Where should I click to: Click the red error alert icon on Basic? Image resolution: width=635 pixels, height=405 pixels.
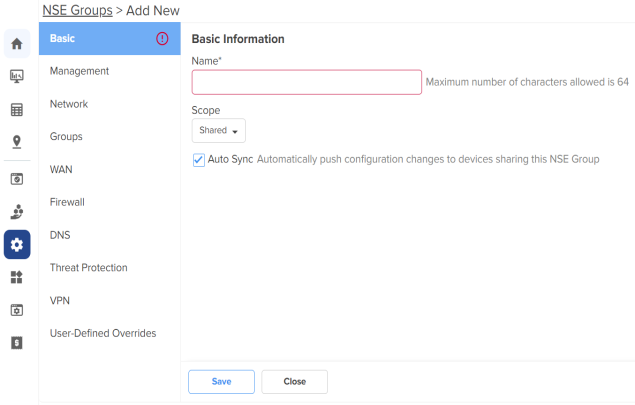[162, 38]
